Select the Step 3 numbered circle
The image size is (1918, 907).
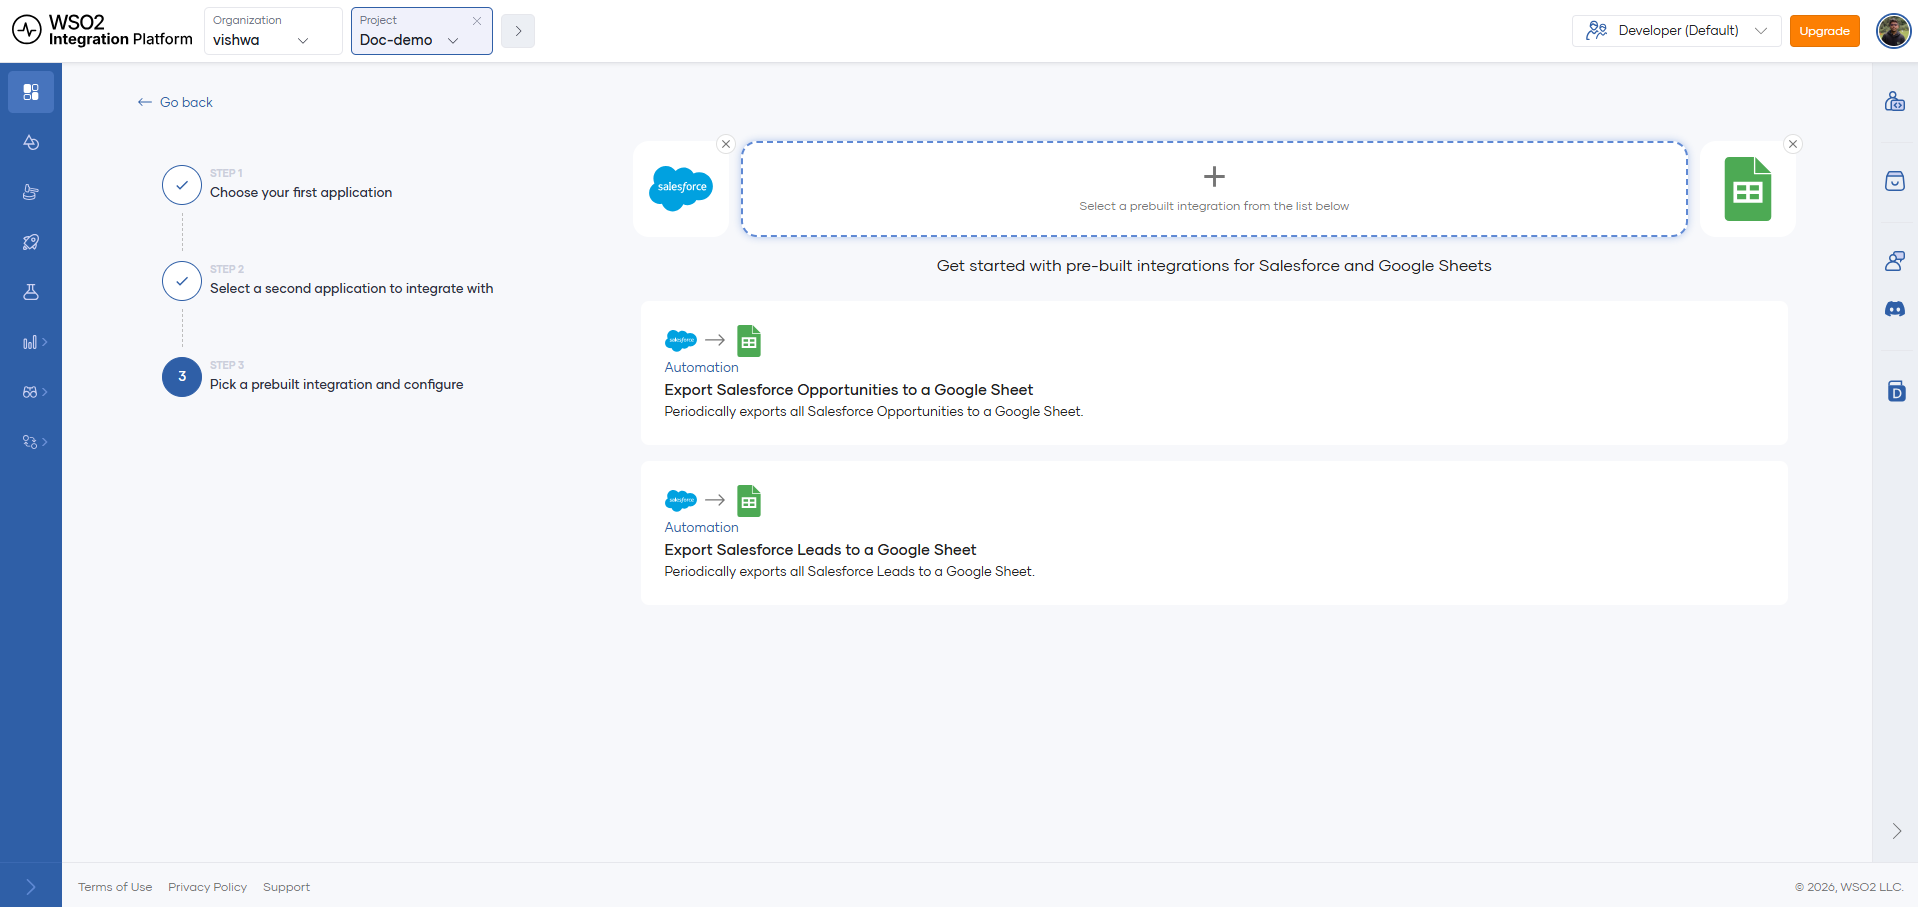tap(182, 377)
